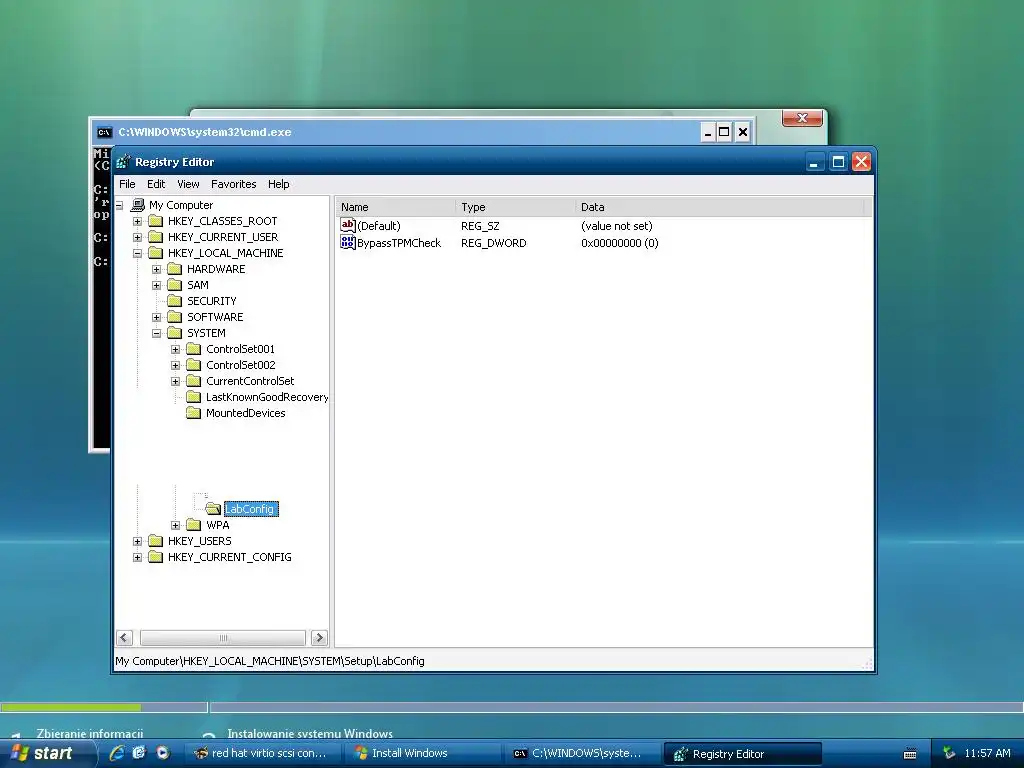Screen dimensions: 1024x768
Task: Select the BypassTPMCheck value name
Action: tap(399, 243)
